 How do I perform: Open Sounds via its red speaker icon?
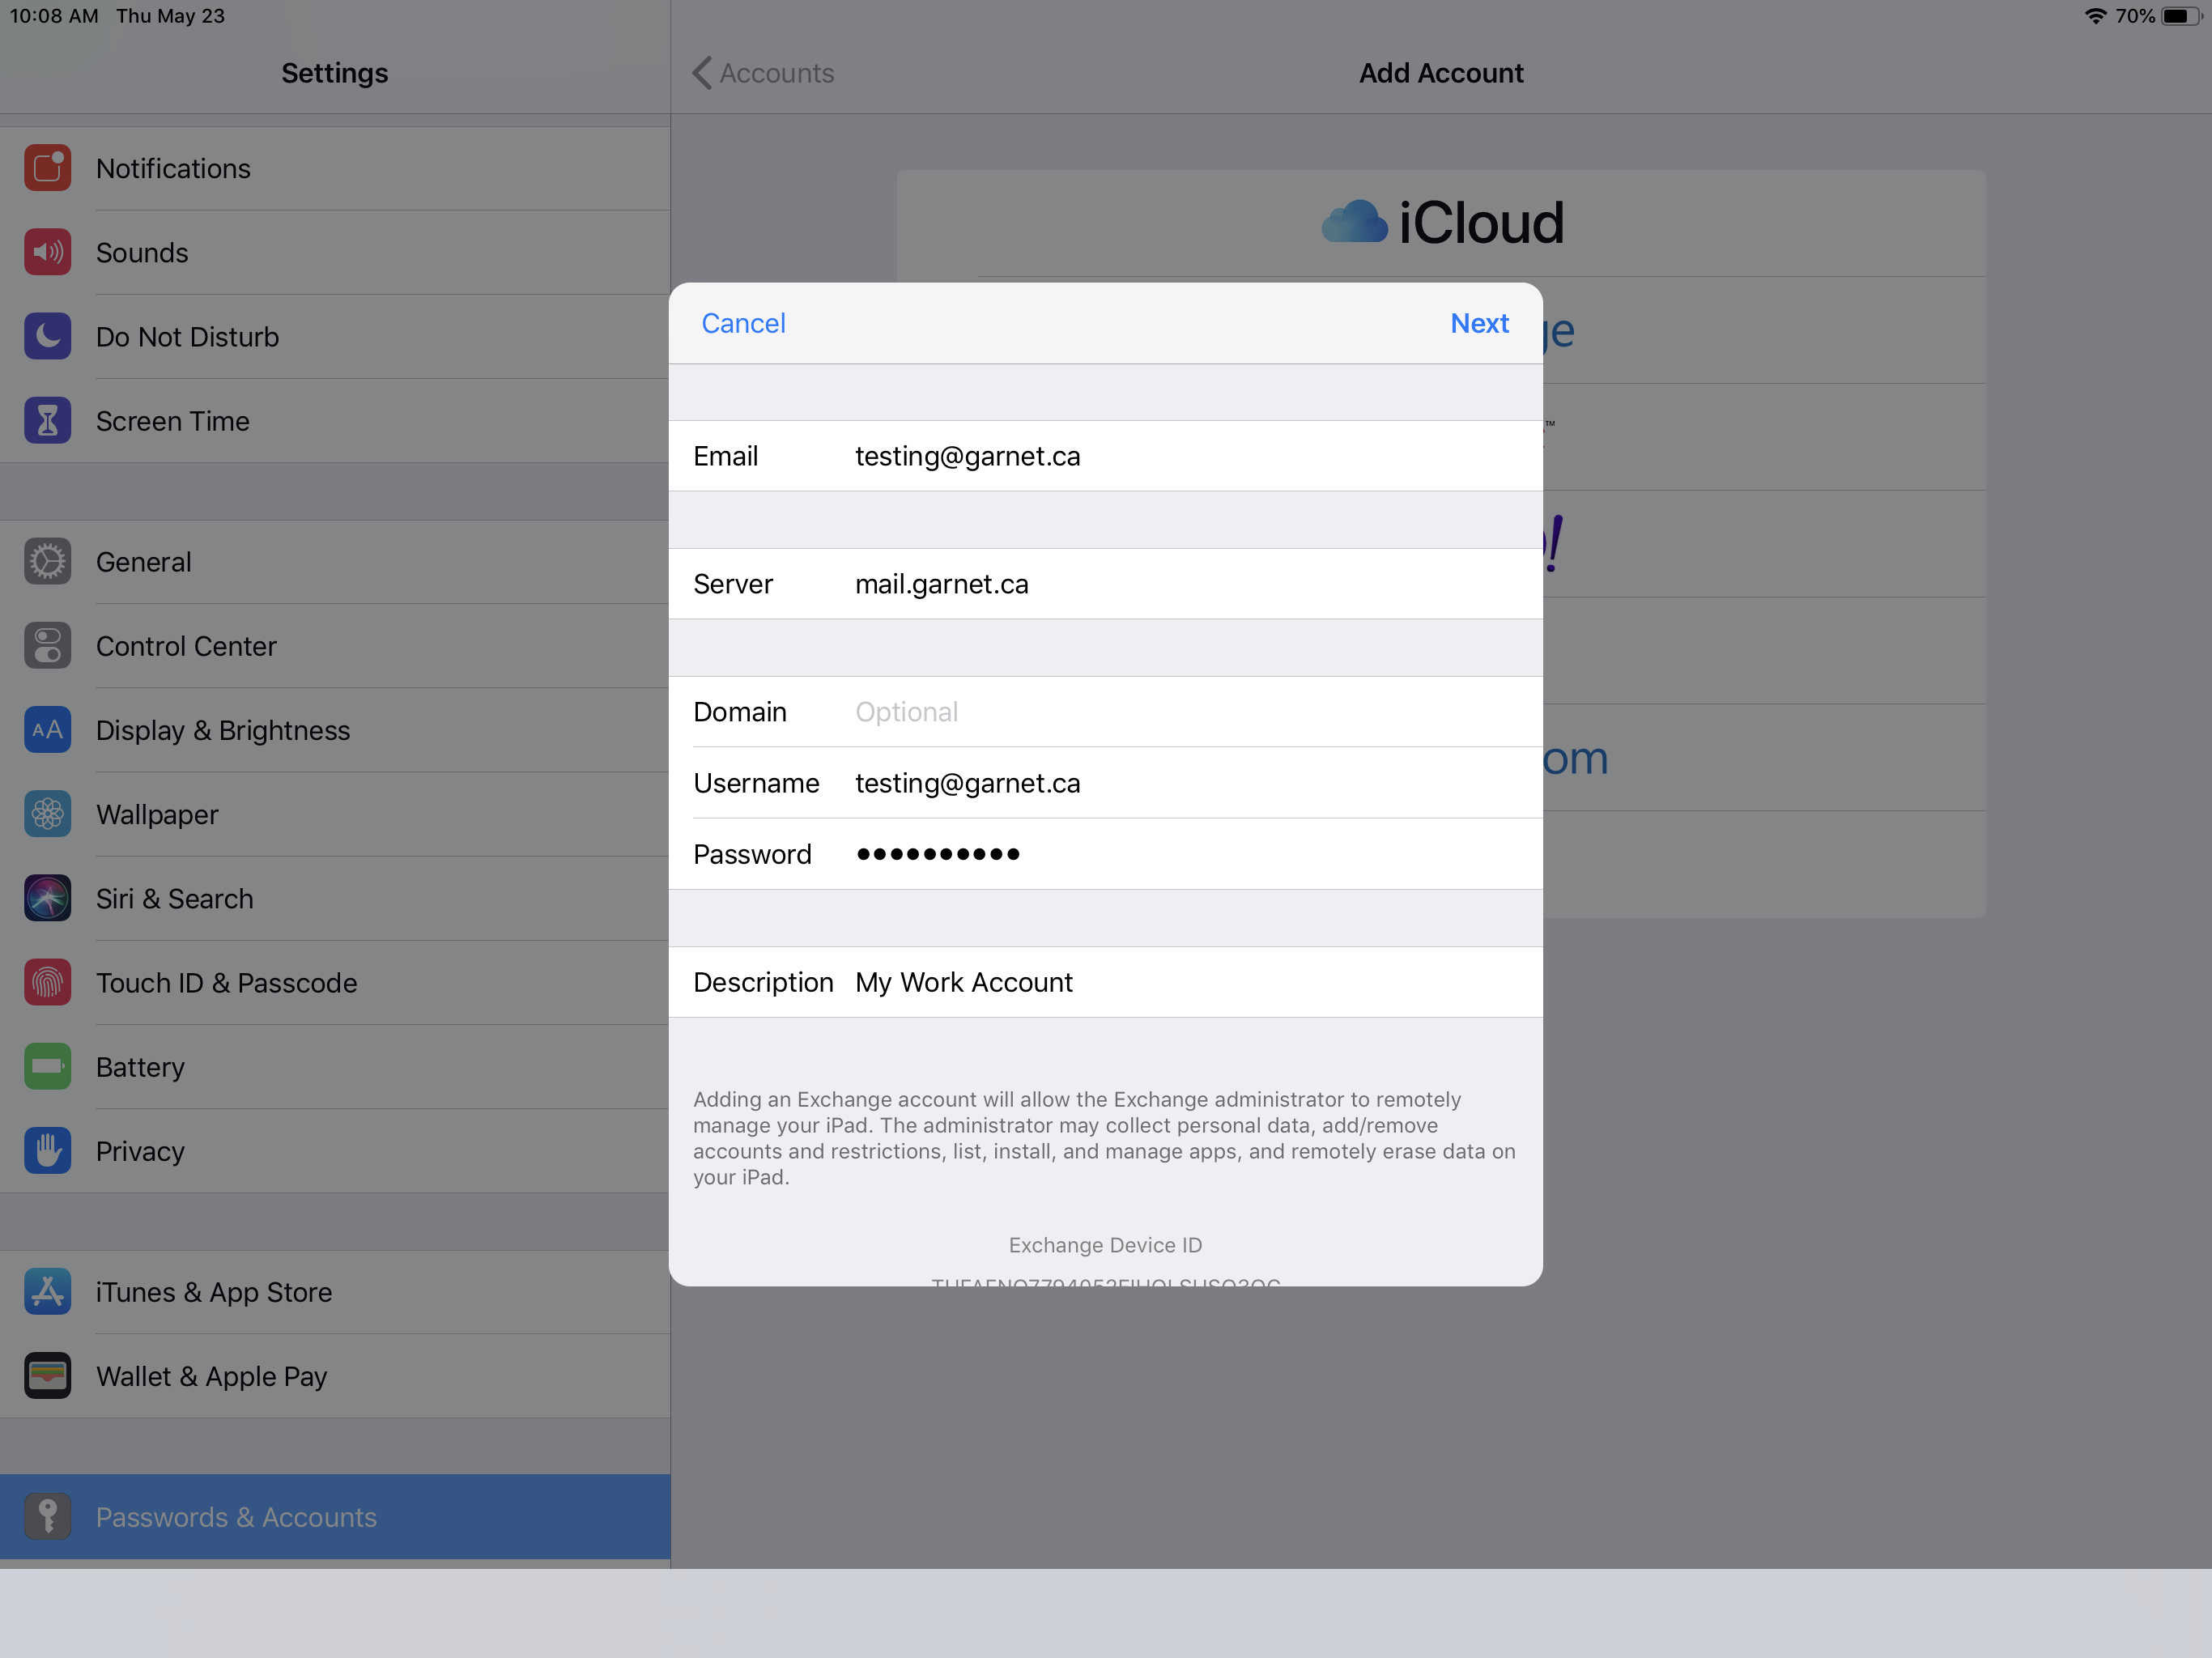tap(47, 252)
